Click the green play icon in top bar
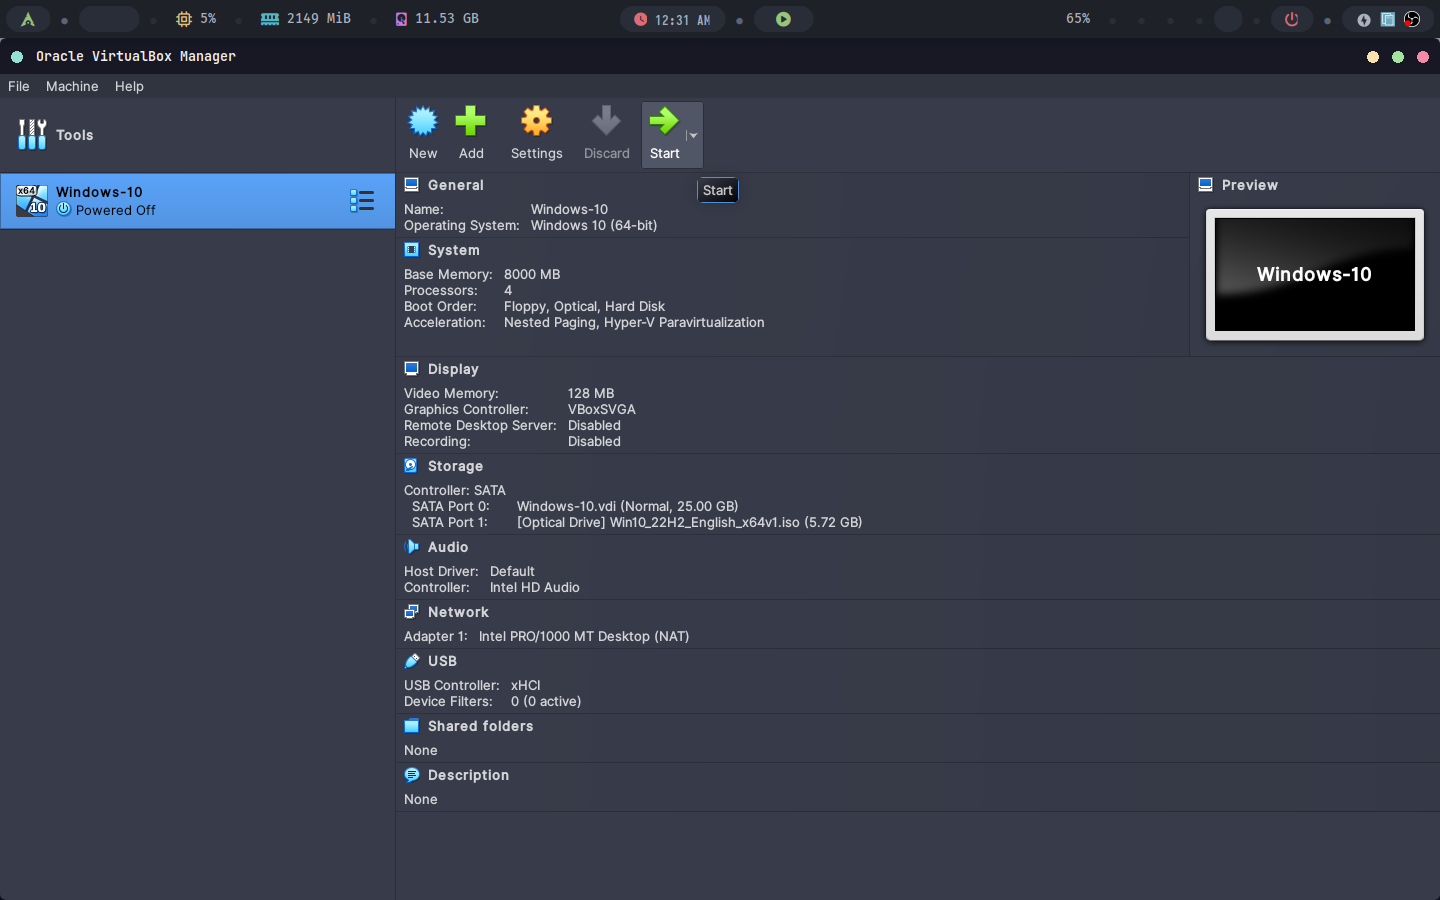Screen dimensions: 1440x900 (783, 19)
